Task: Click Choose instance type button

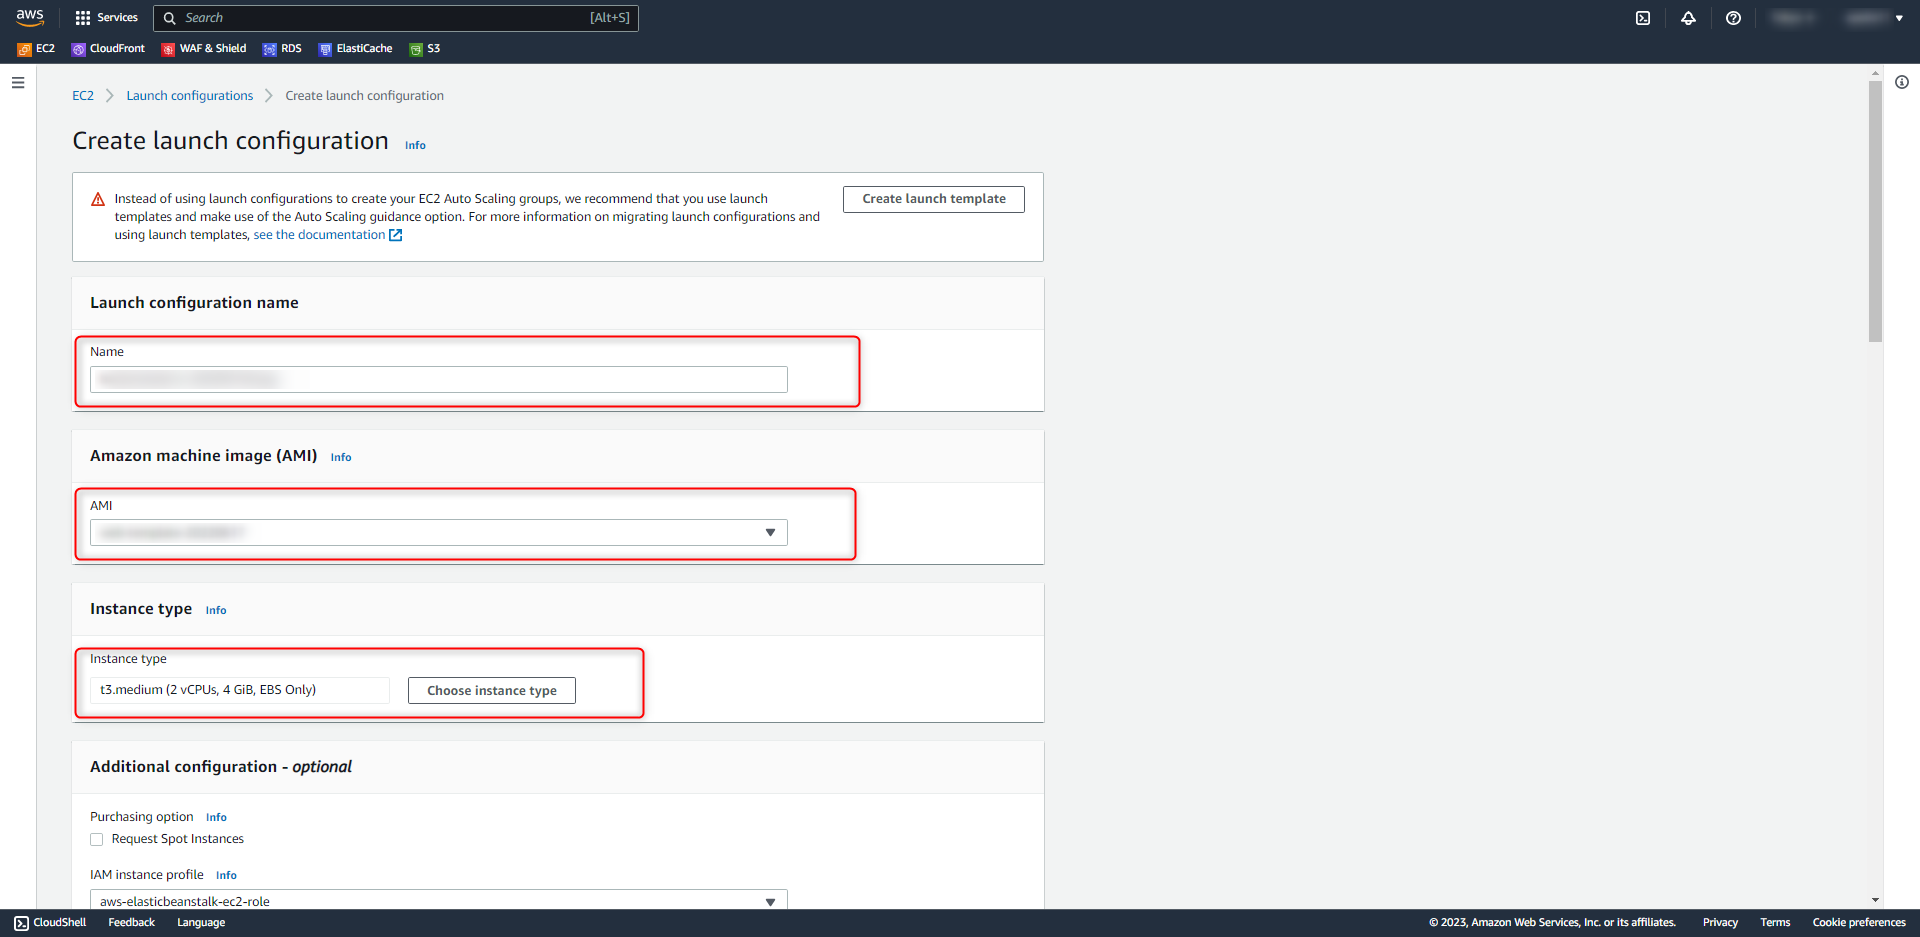Action: (x=492, y=691)
